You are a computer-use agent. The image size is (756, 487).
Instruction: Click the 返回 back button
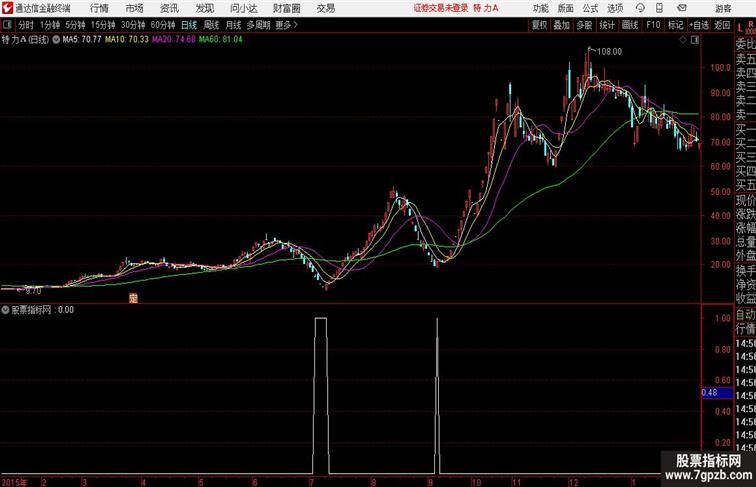pyautogui.click(x=722, y=25)
